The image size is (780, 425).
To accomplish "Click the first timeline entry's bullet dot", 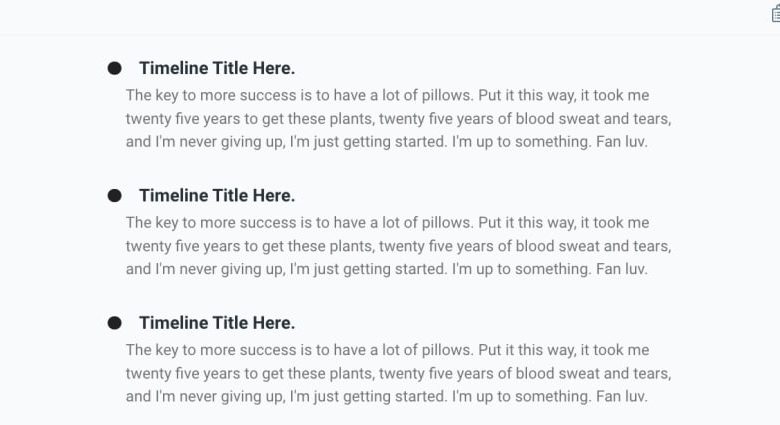I will click(114, 68).
